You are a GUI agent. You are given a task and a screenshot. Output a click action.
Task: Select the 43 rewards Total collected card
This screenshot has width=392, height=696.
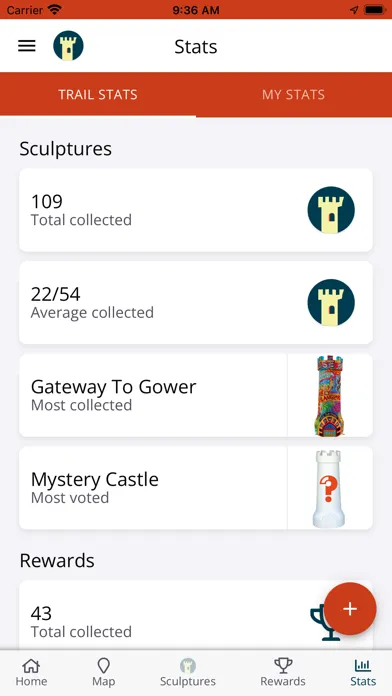pos(196,615)
